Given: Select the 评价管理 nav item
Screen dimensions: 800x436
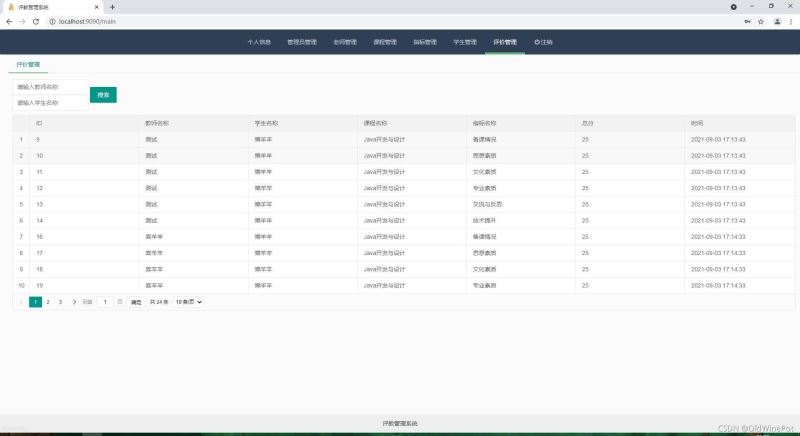Looking at the screenshot, I should [505, 42].
